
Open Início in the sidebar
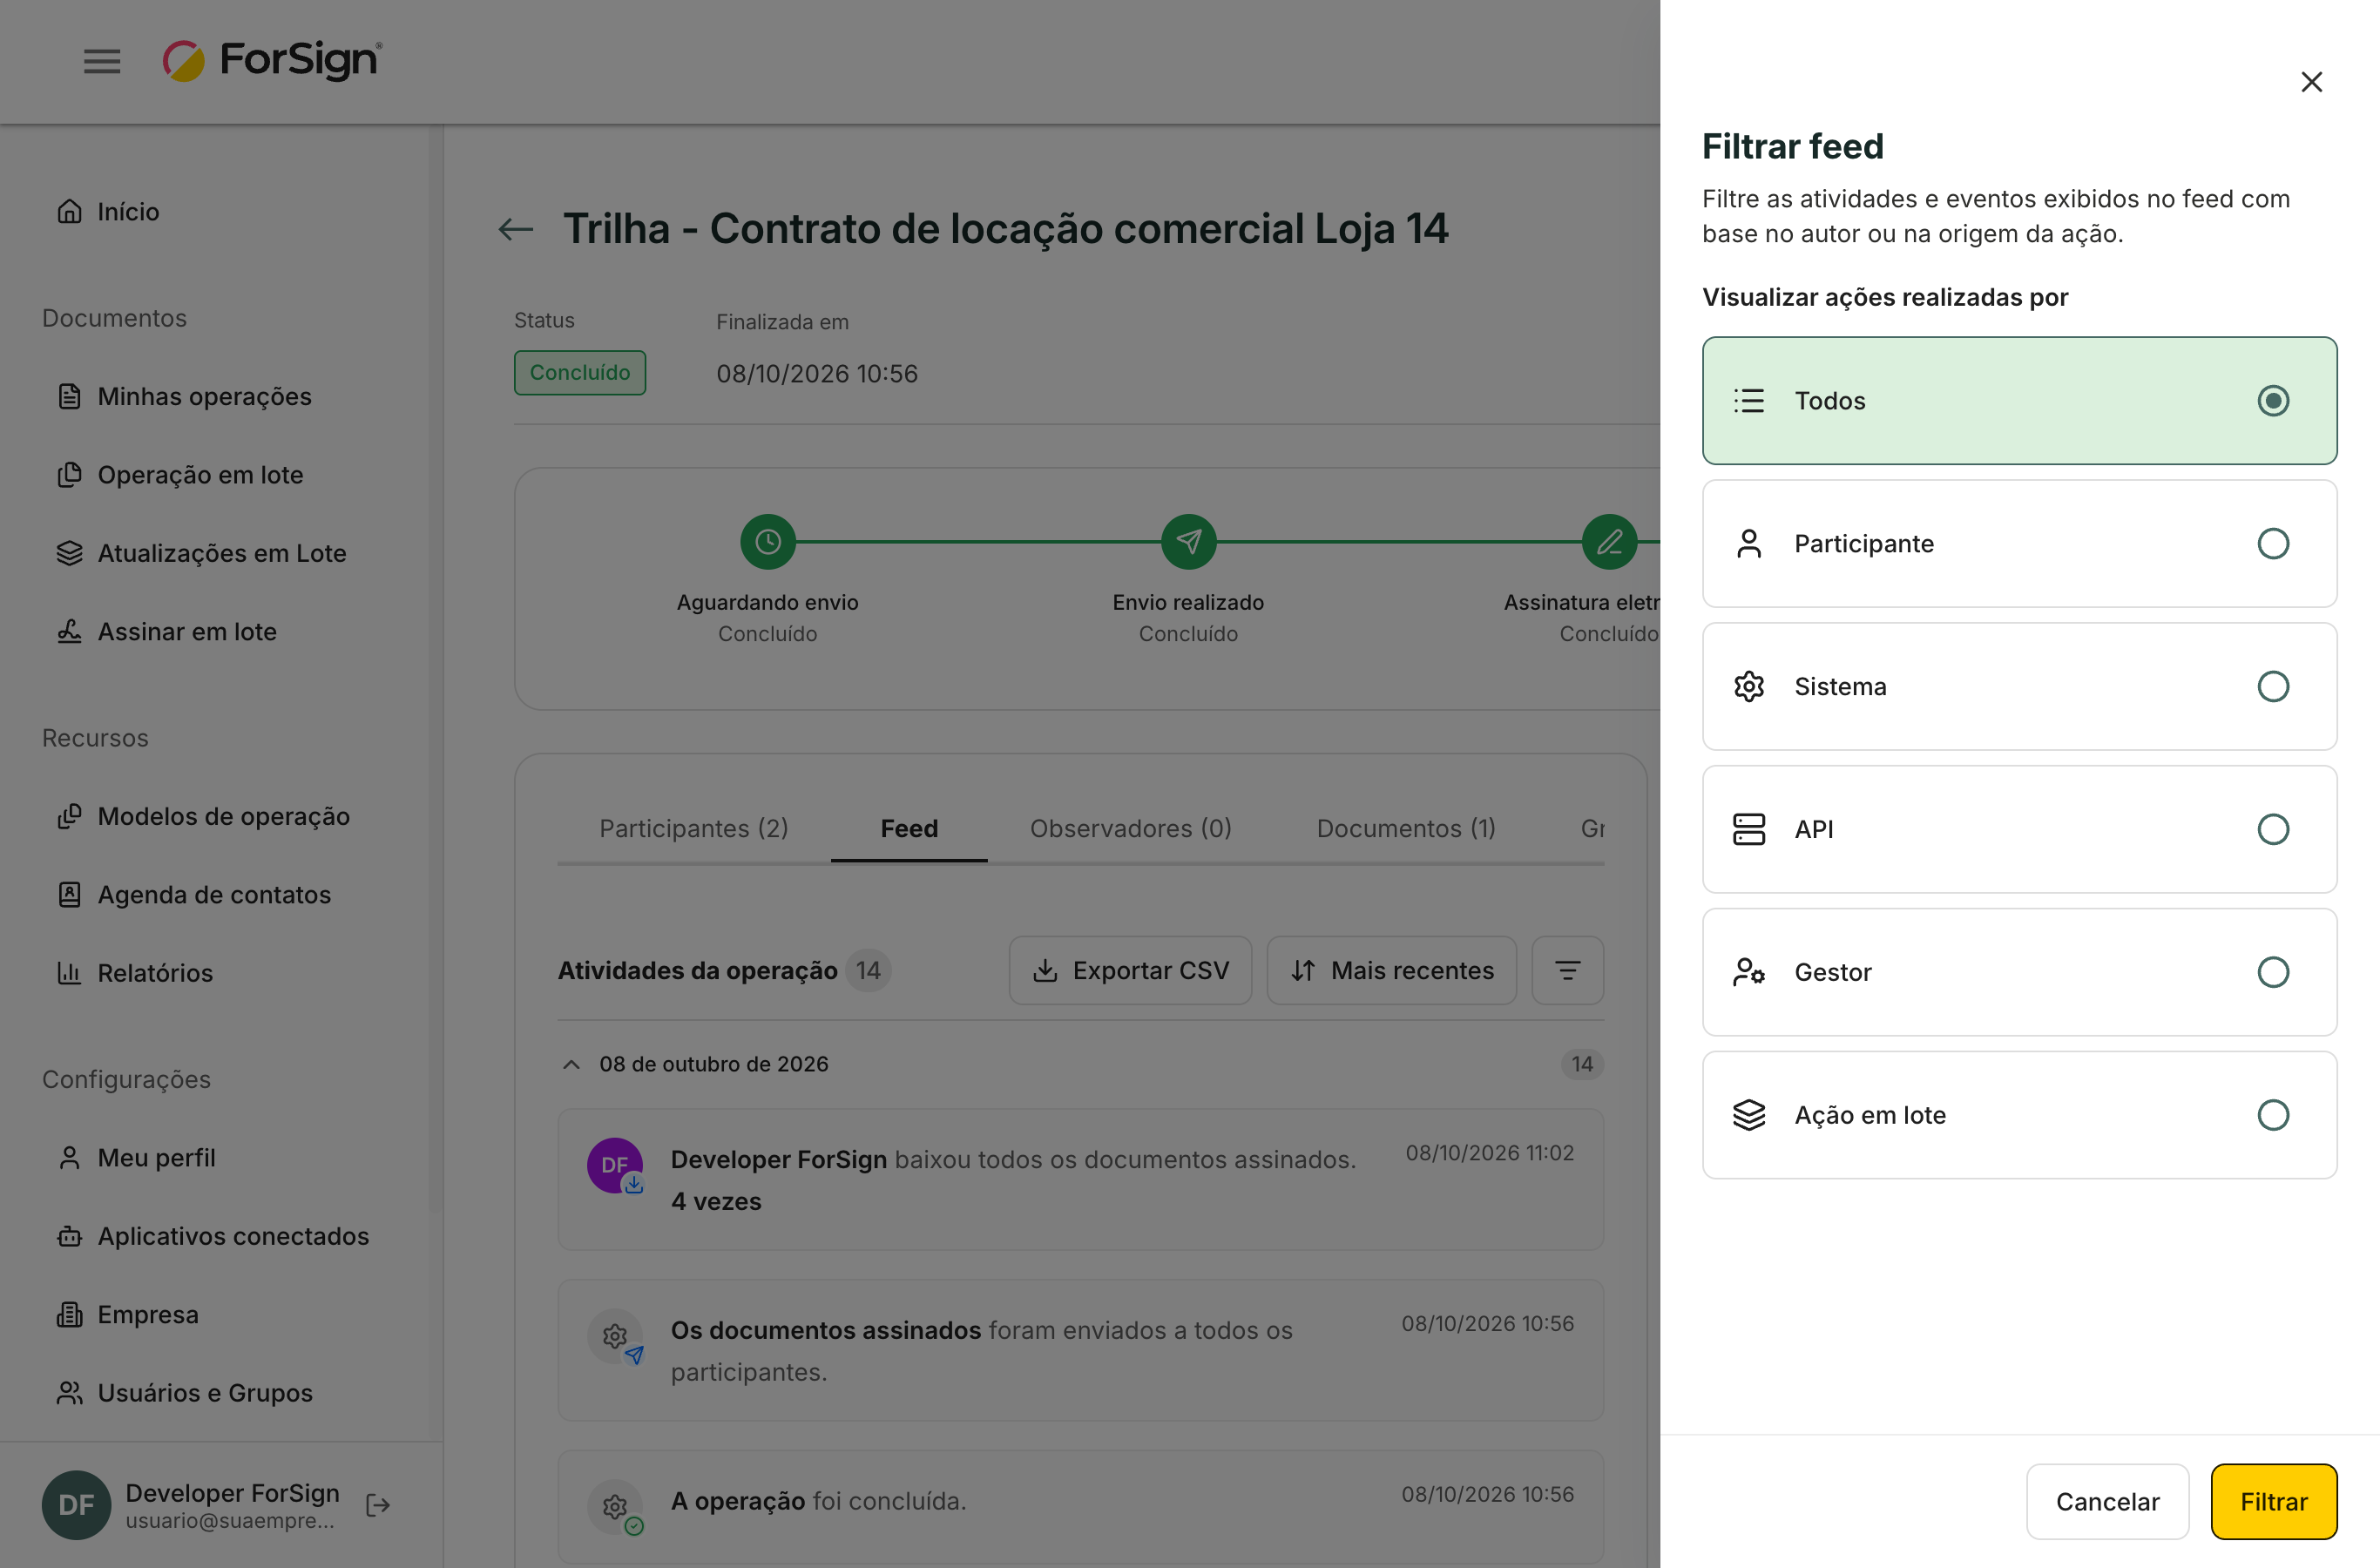point(108,212)
